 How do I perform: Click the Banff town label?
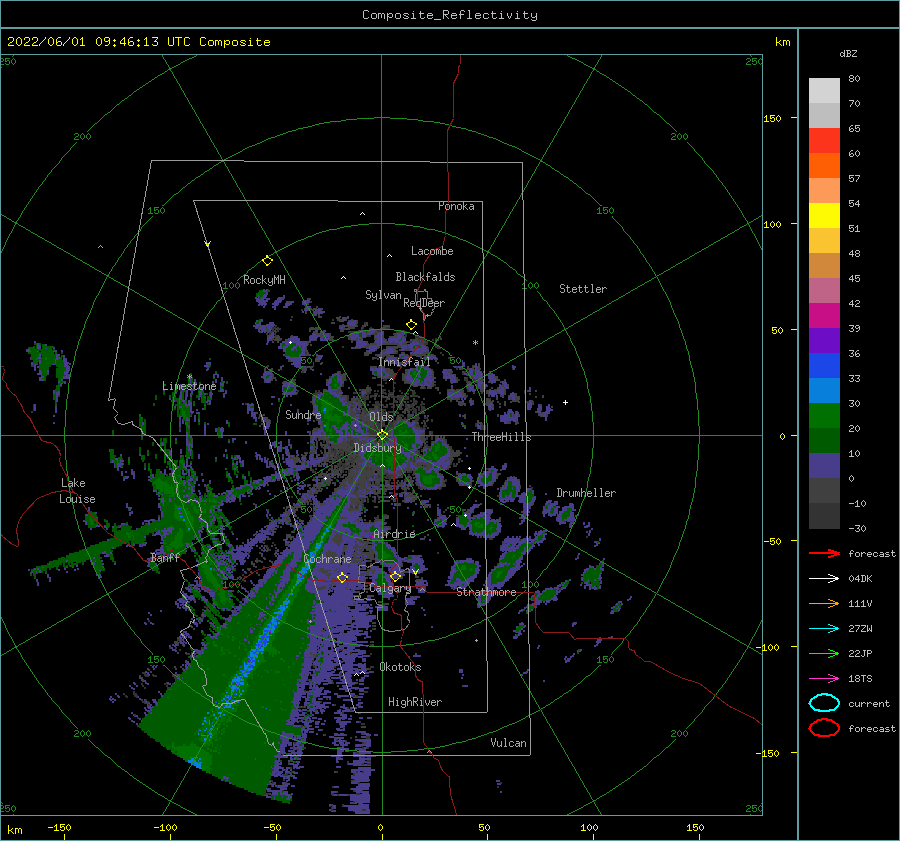coord(165,557)
